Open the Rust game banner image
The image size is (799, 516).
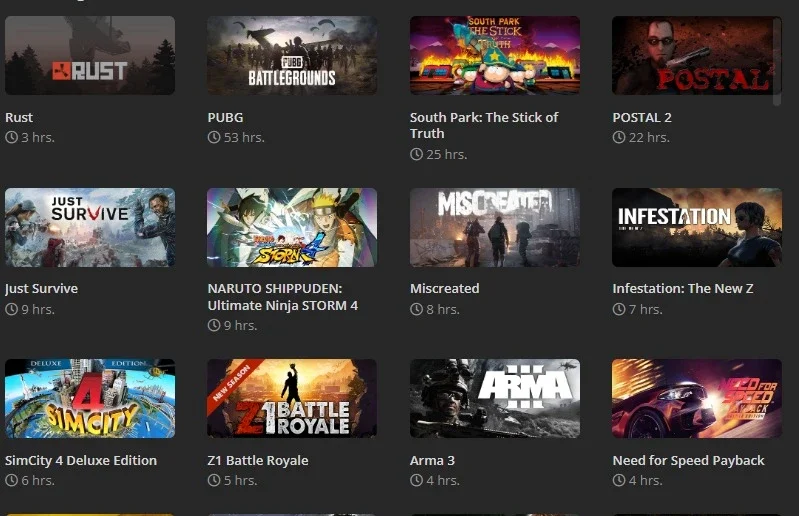90,55
